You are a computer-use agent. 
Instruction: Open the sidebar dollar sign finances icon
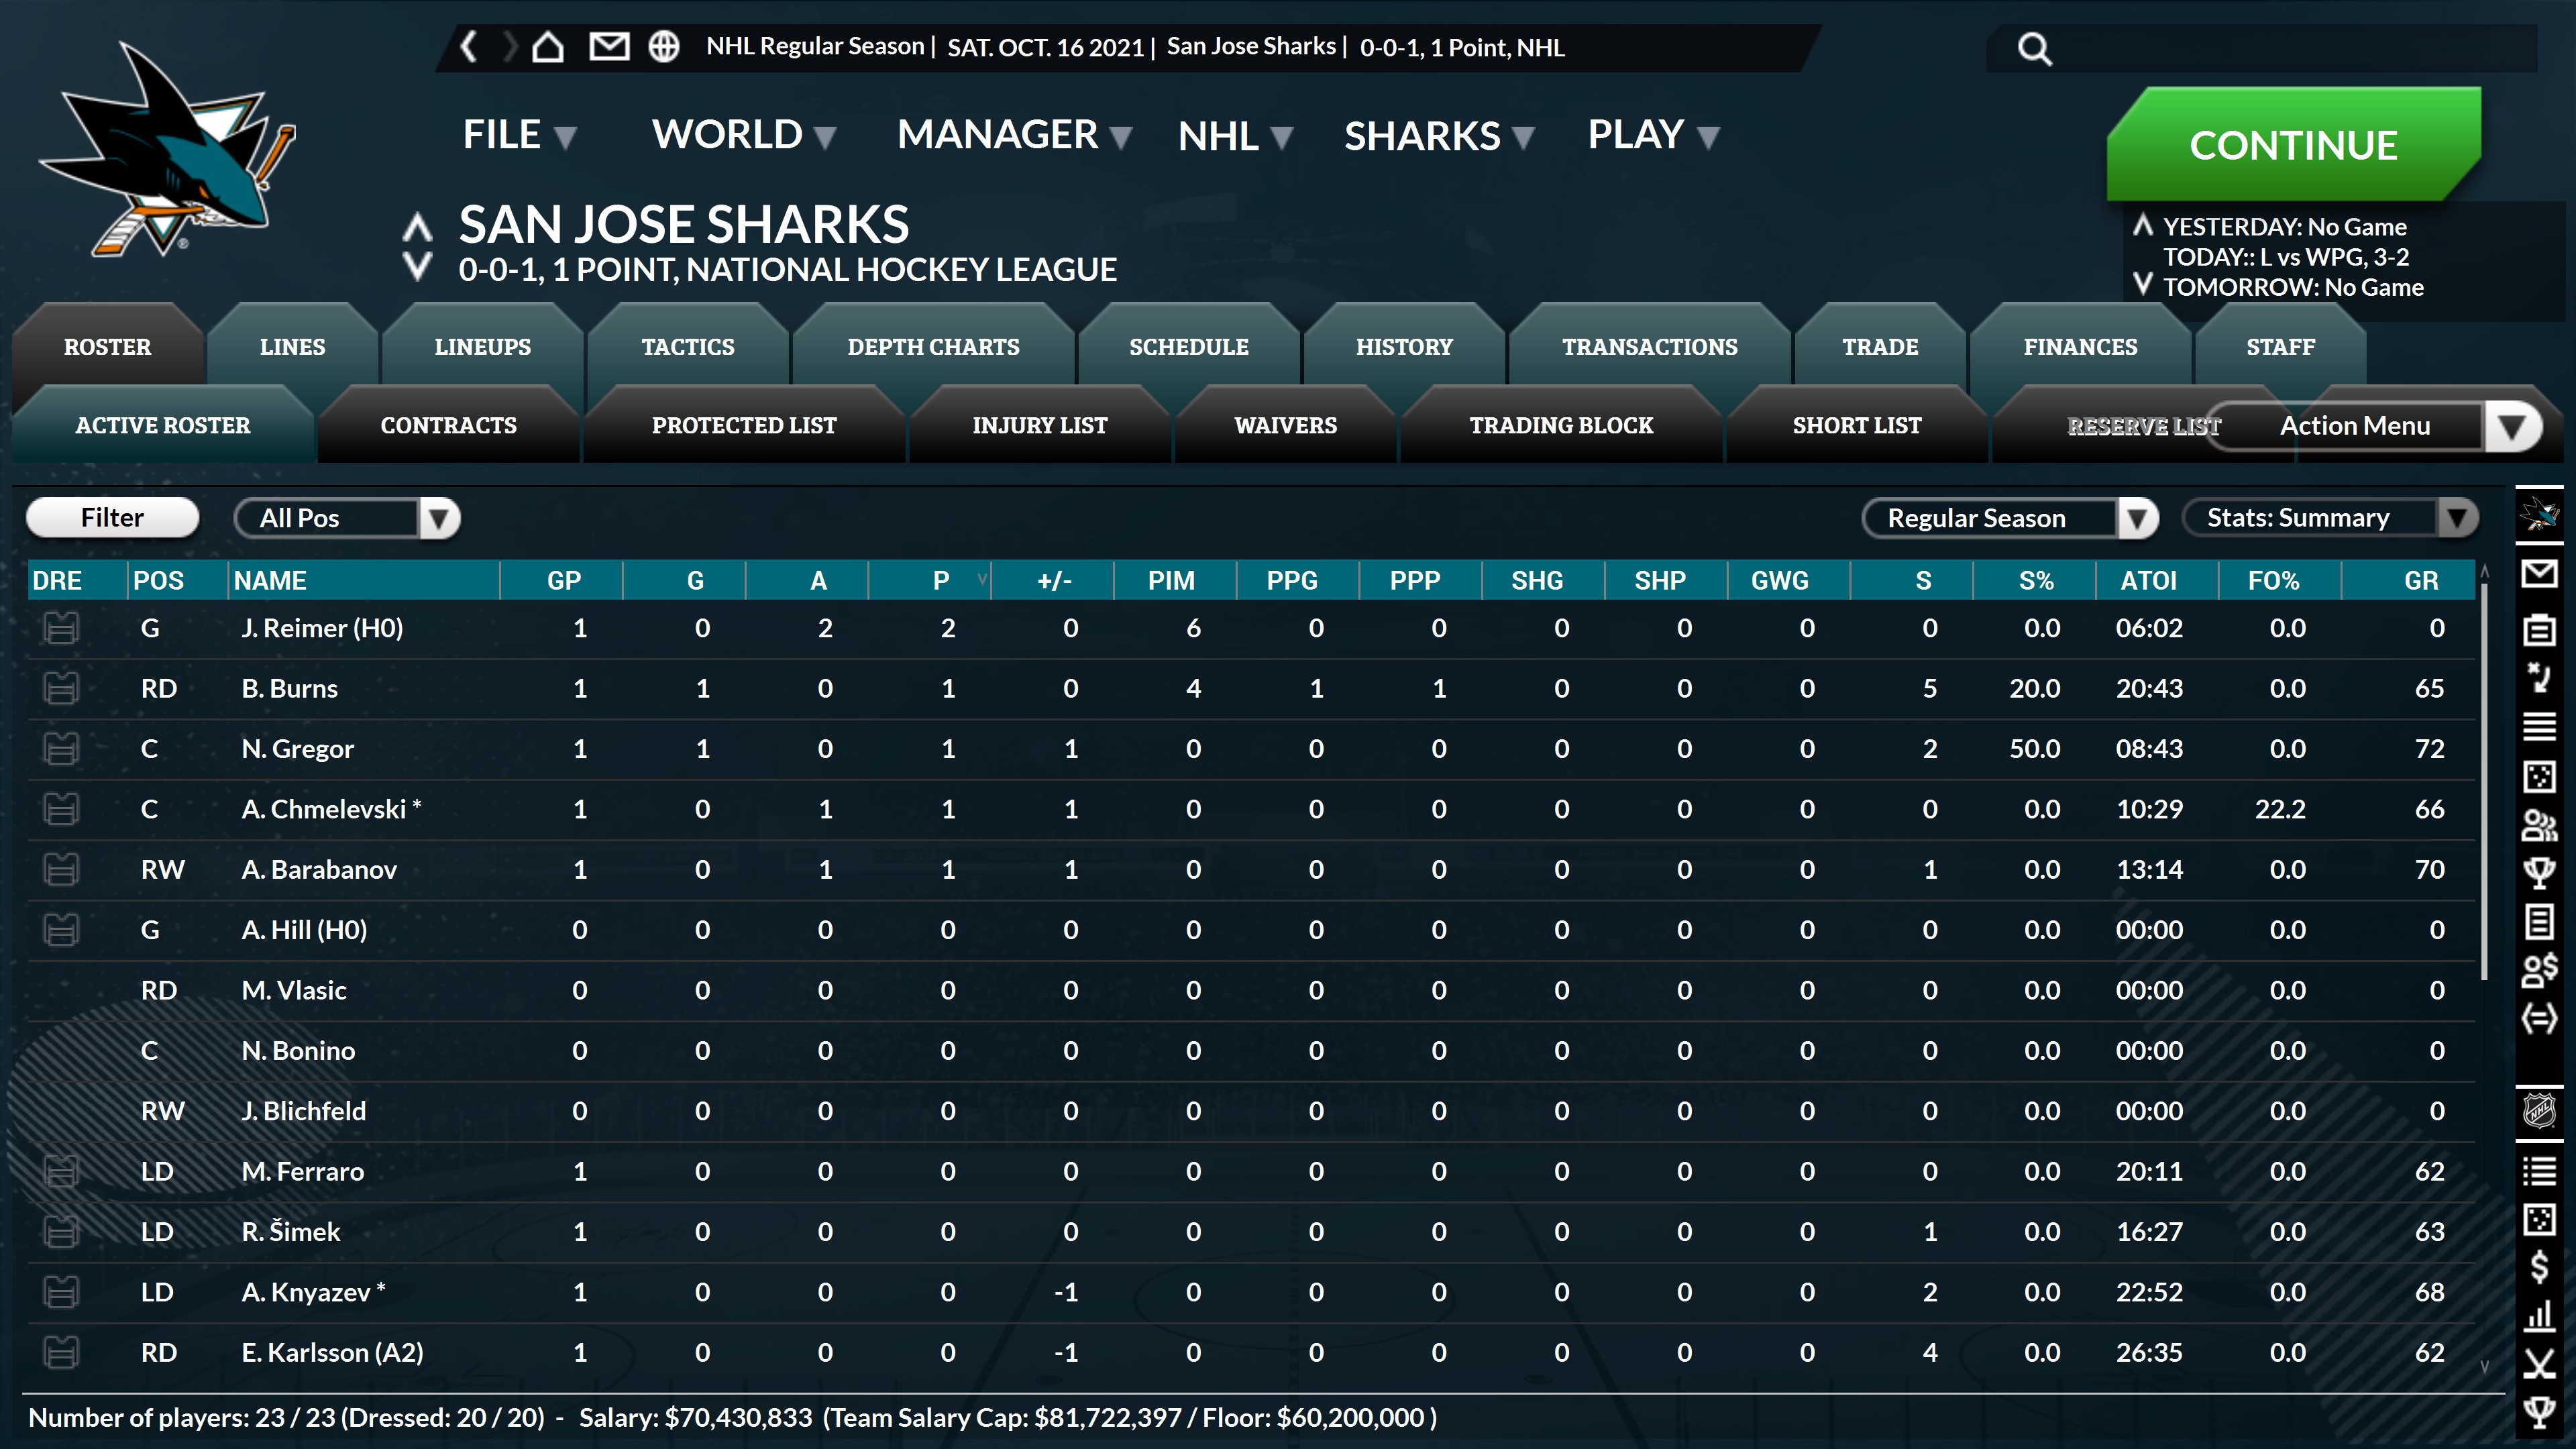pos(2539,1267)
